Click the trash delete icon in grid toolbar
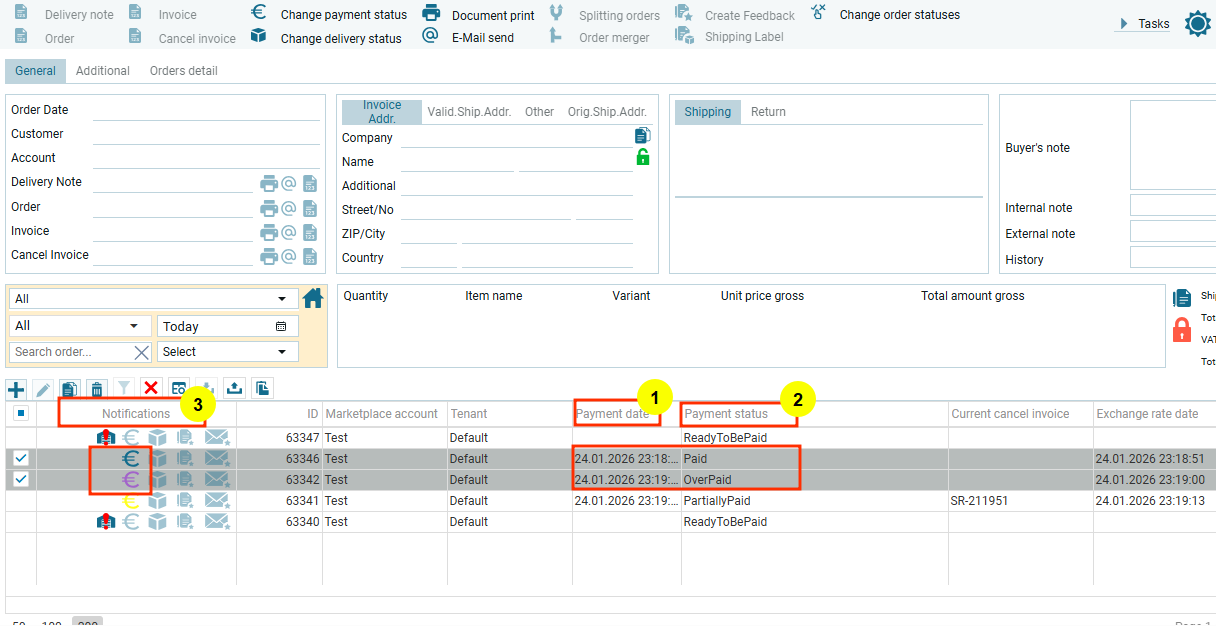1216x626 pixels. coord(96,389)
